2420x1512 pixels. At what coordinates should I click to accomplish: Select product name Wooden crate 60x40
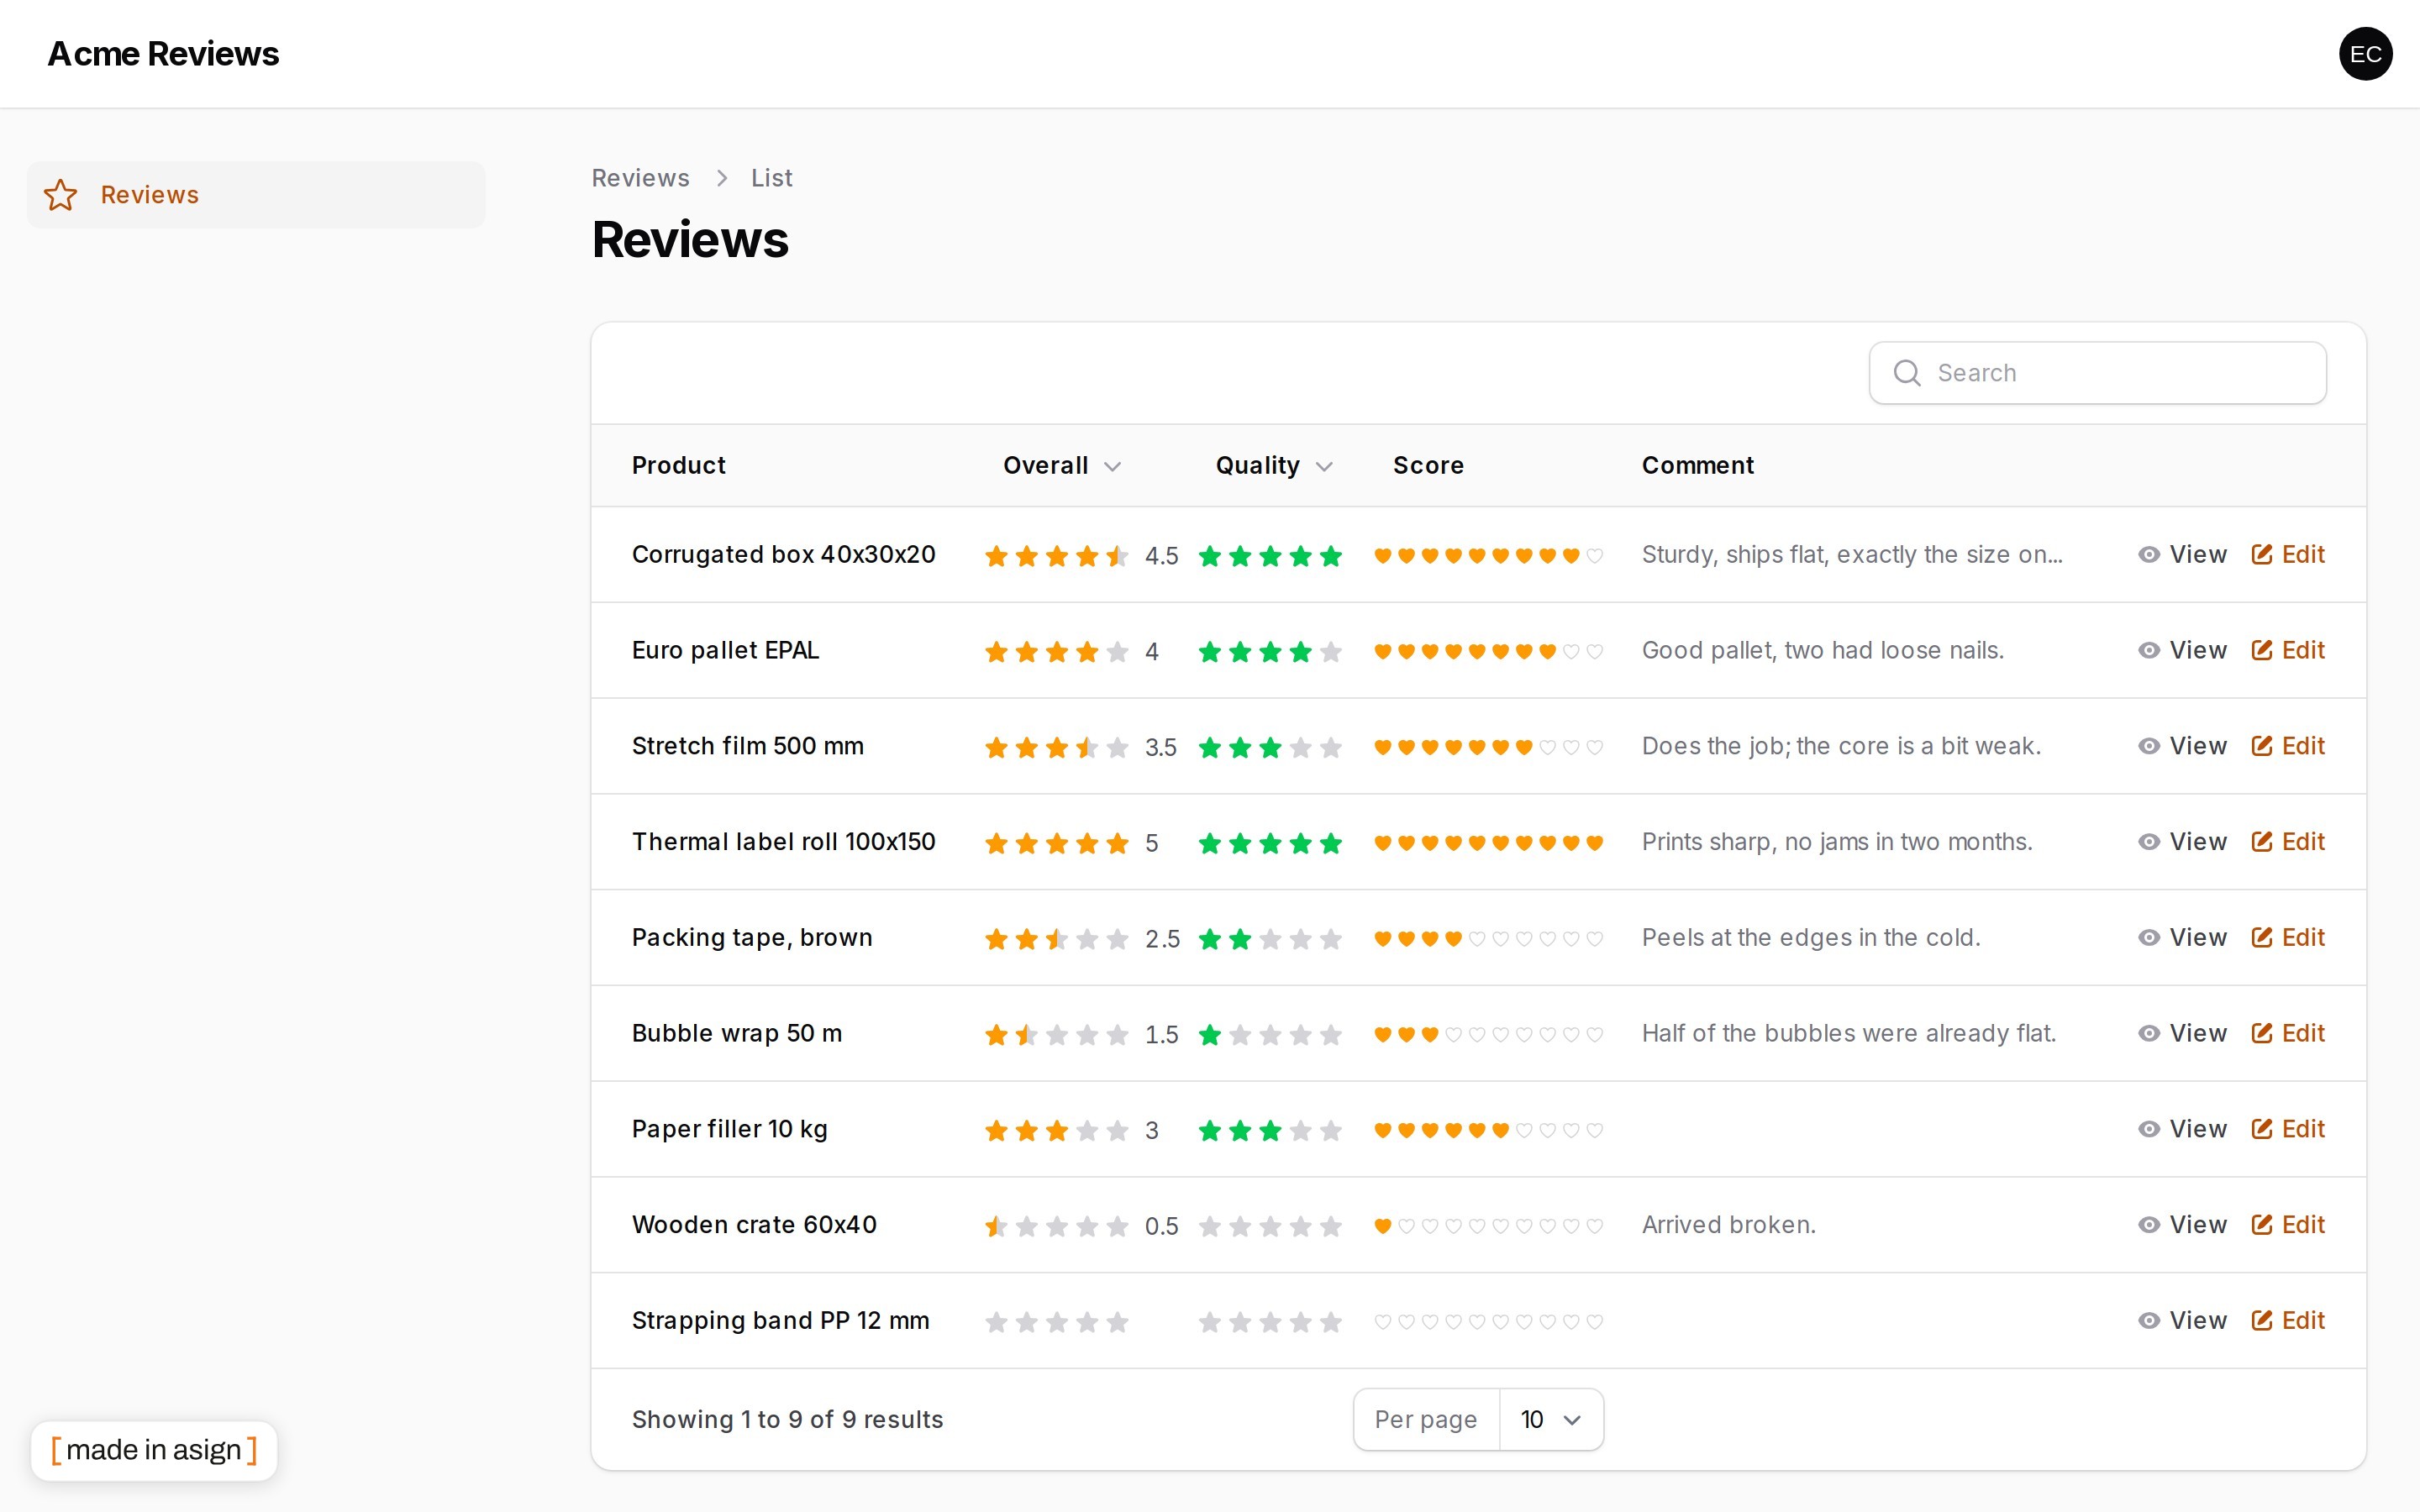pyautogui.click(x=754, y=1225)
